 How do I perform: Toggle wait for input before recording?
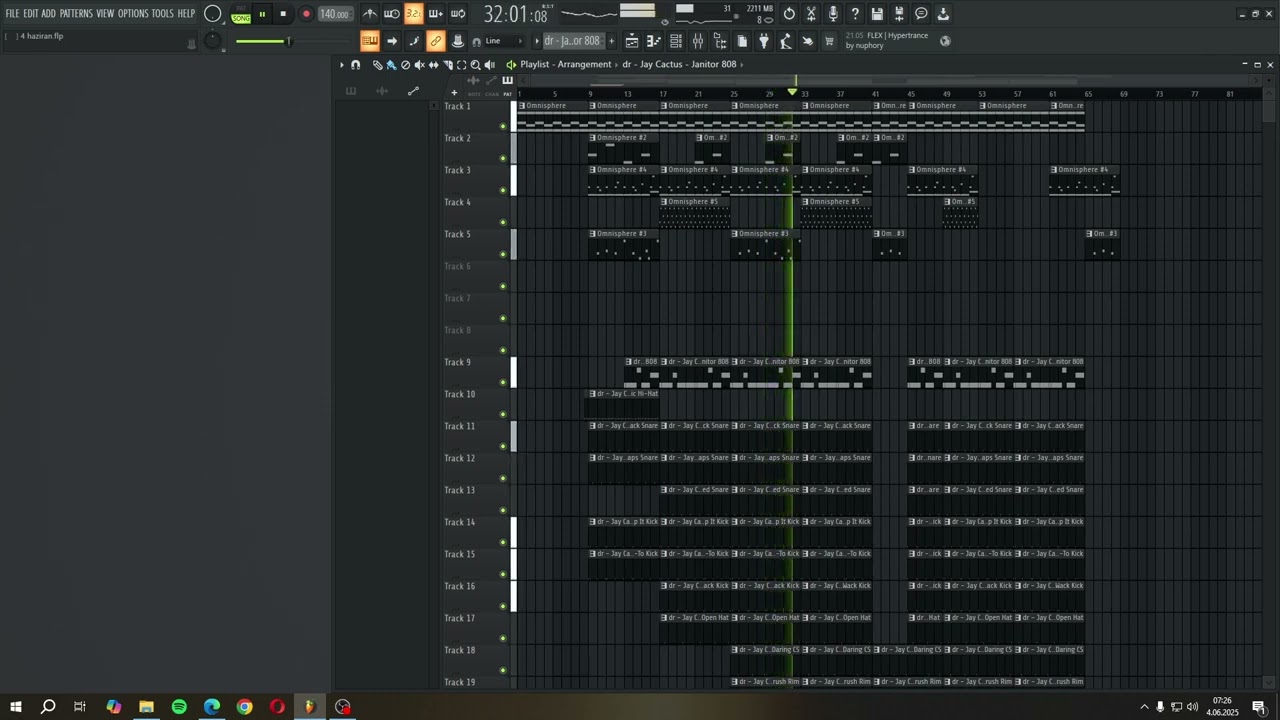[392, 14]
